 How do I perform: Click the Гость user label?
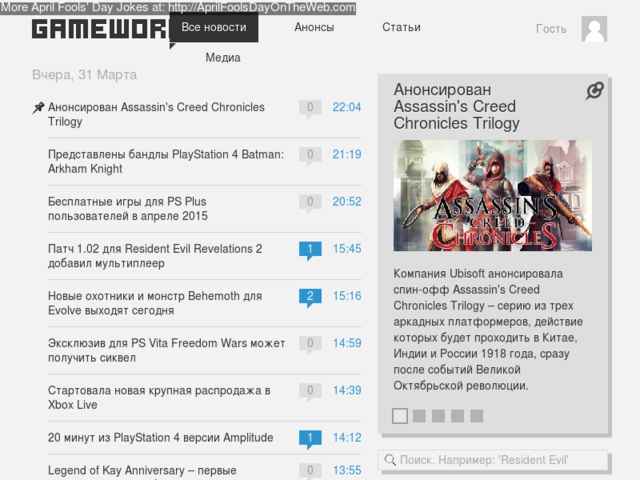(x=551, y=29)
